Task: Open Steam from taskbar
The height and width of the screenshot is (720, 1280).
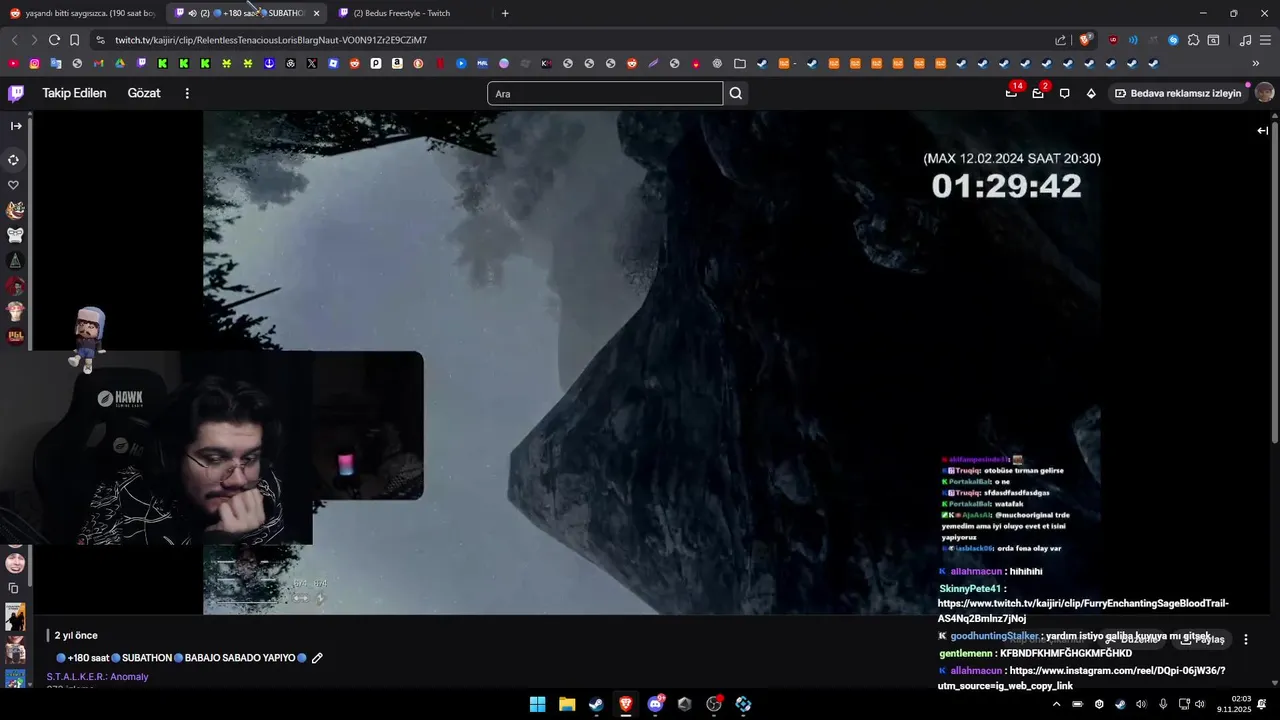Action: point(596,704)
